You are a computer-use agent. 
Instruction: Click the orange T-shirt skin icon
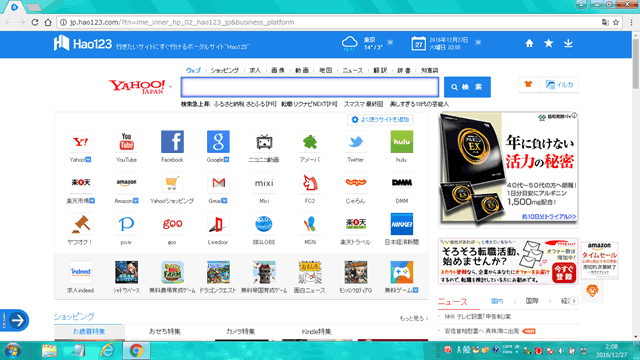[529, 84]
